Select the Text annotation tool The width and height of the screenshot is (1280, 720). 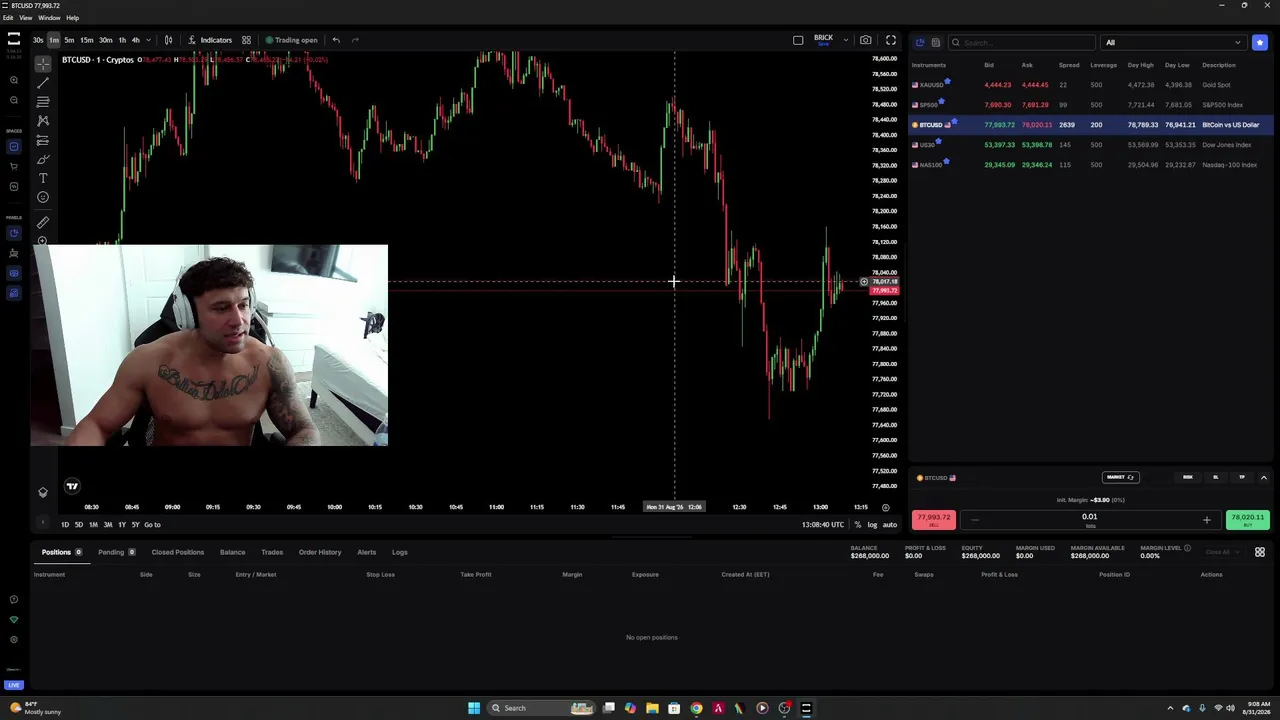tap(43, 178)
